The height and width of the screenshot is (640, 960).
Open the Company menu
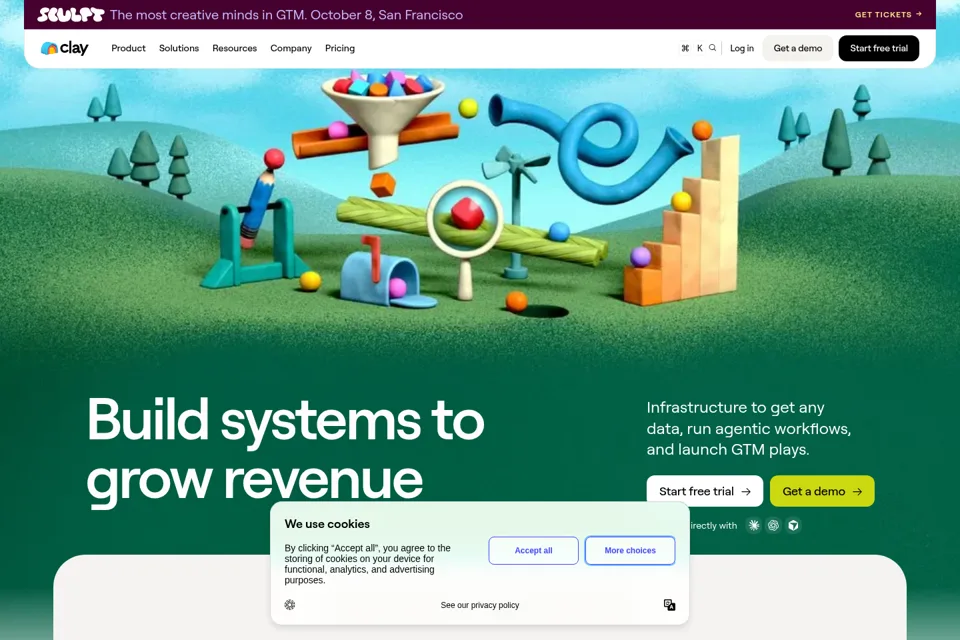(291, 48)
